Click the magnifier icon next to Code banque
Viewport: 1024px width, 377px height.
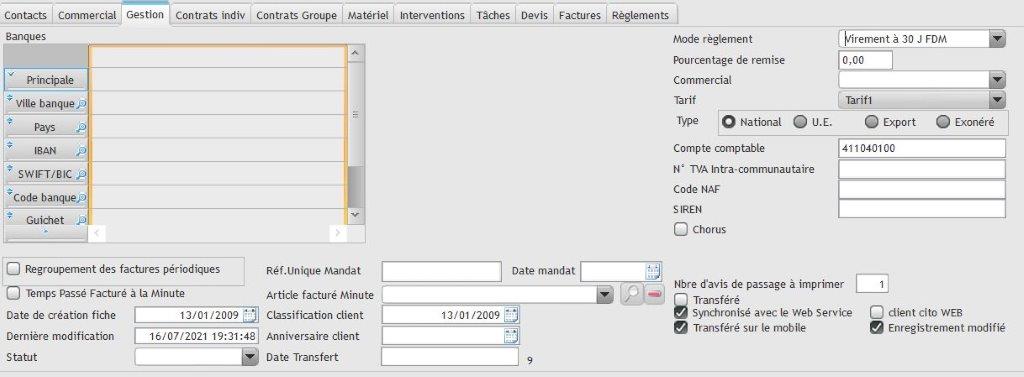click(82, 197)
